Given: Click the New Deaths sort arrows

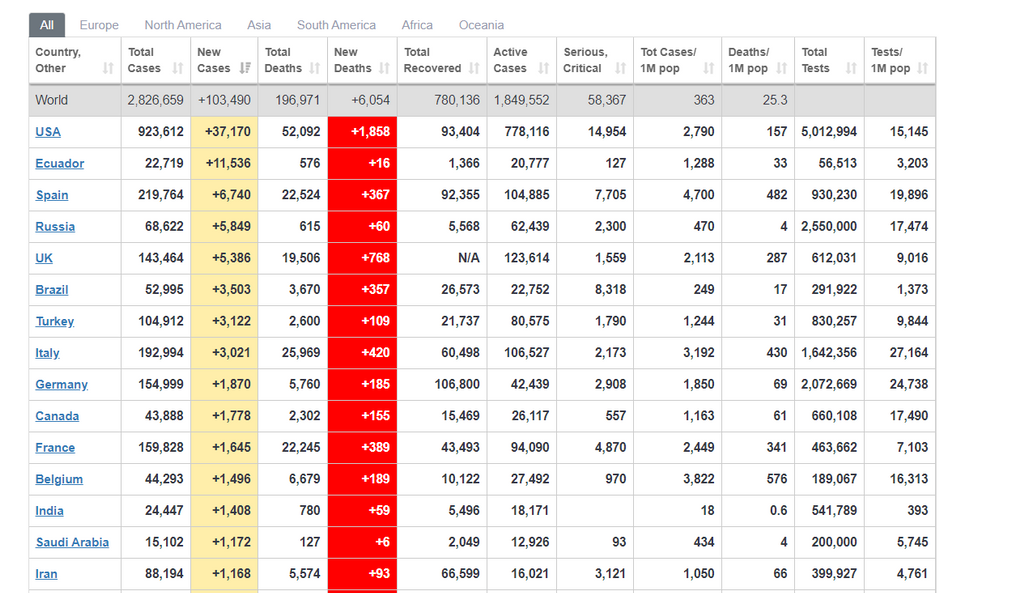Looking at the screenshot, I should point(384,68).
